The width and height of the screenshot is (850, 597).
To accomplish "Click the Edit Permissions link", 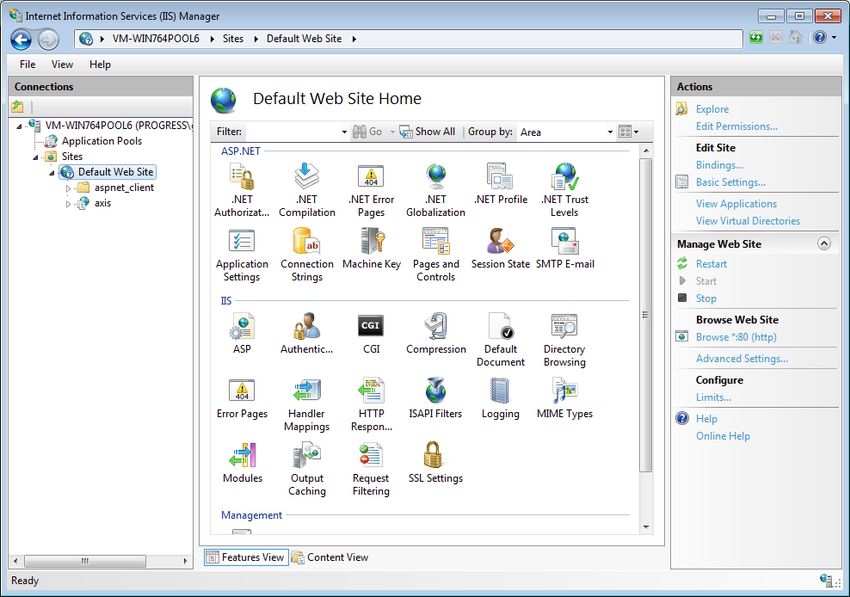I will pyautogui.click(x=737, y=126).
